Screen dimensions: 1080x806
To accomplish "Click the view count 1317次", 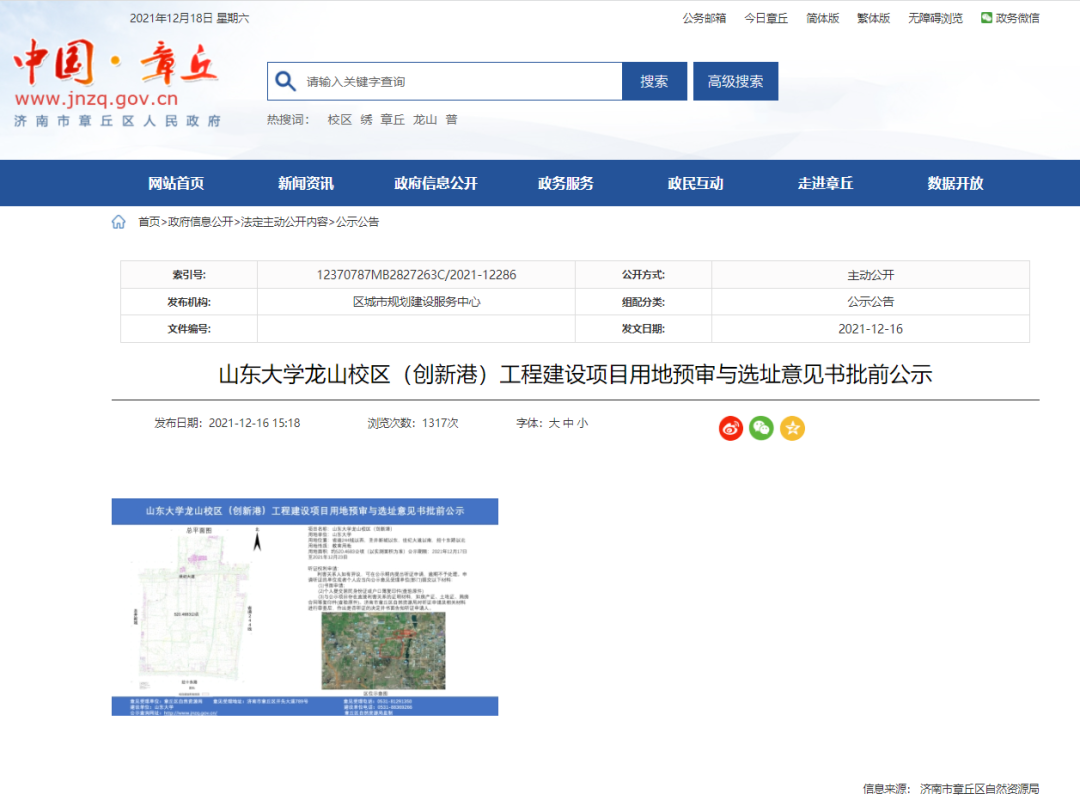I will [439, 423].
